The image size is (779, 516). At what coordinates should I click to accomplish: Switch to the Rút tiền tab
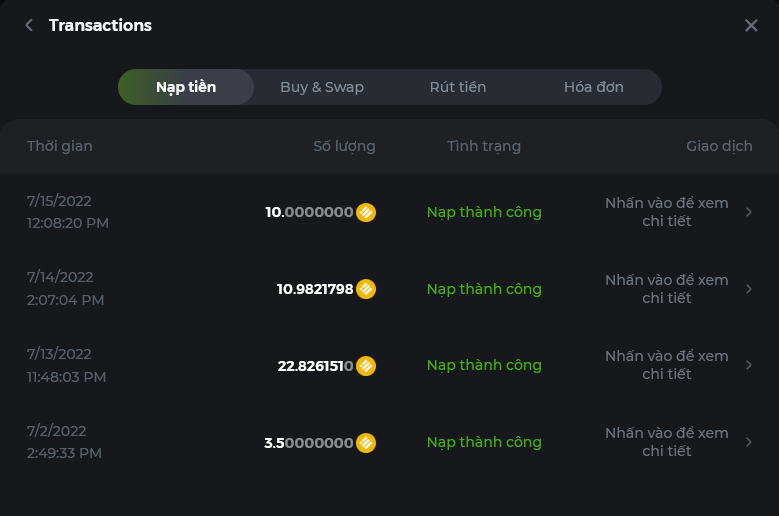(x=458, y=87)
